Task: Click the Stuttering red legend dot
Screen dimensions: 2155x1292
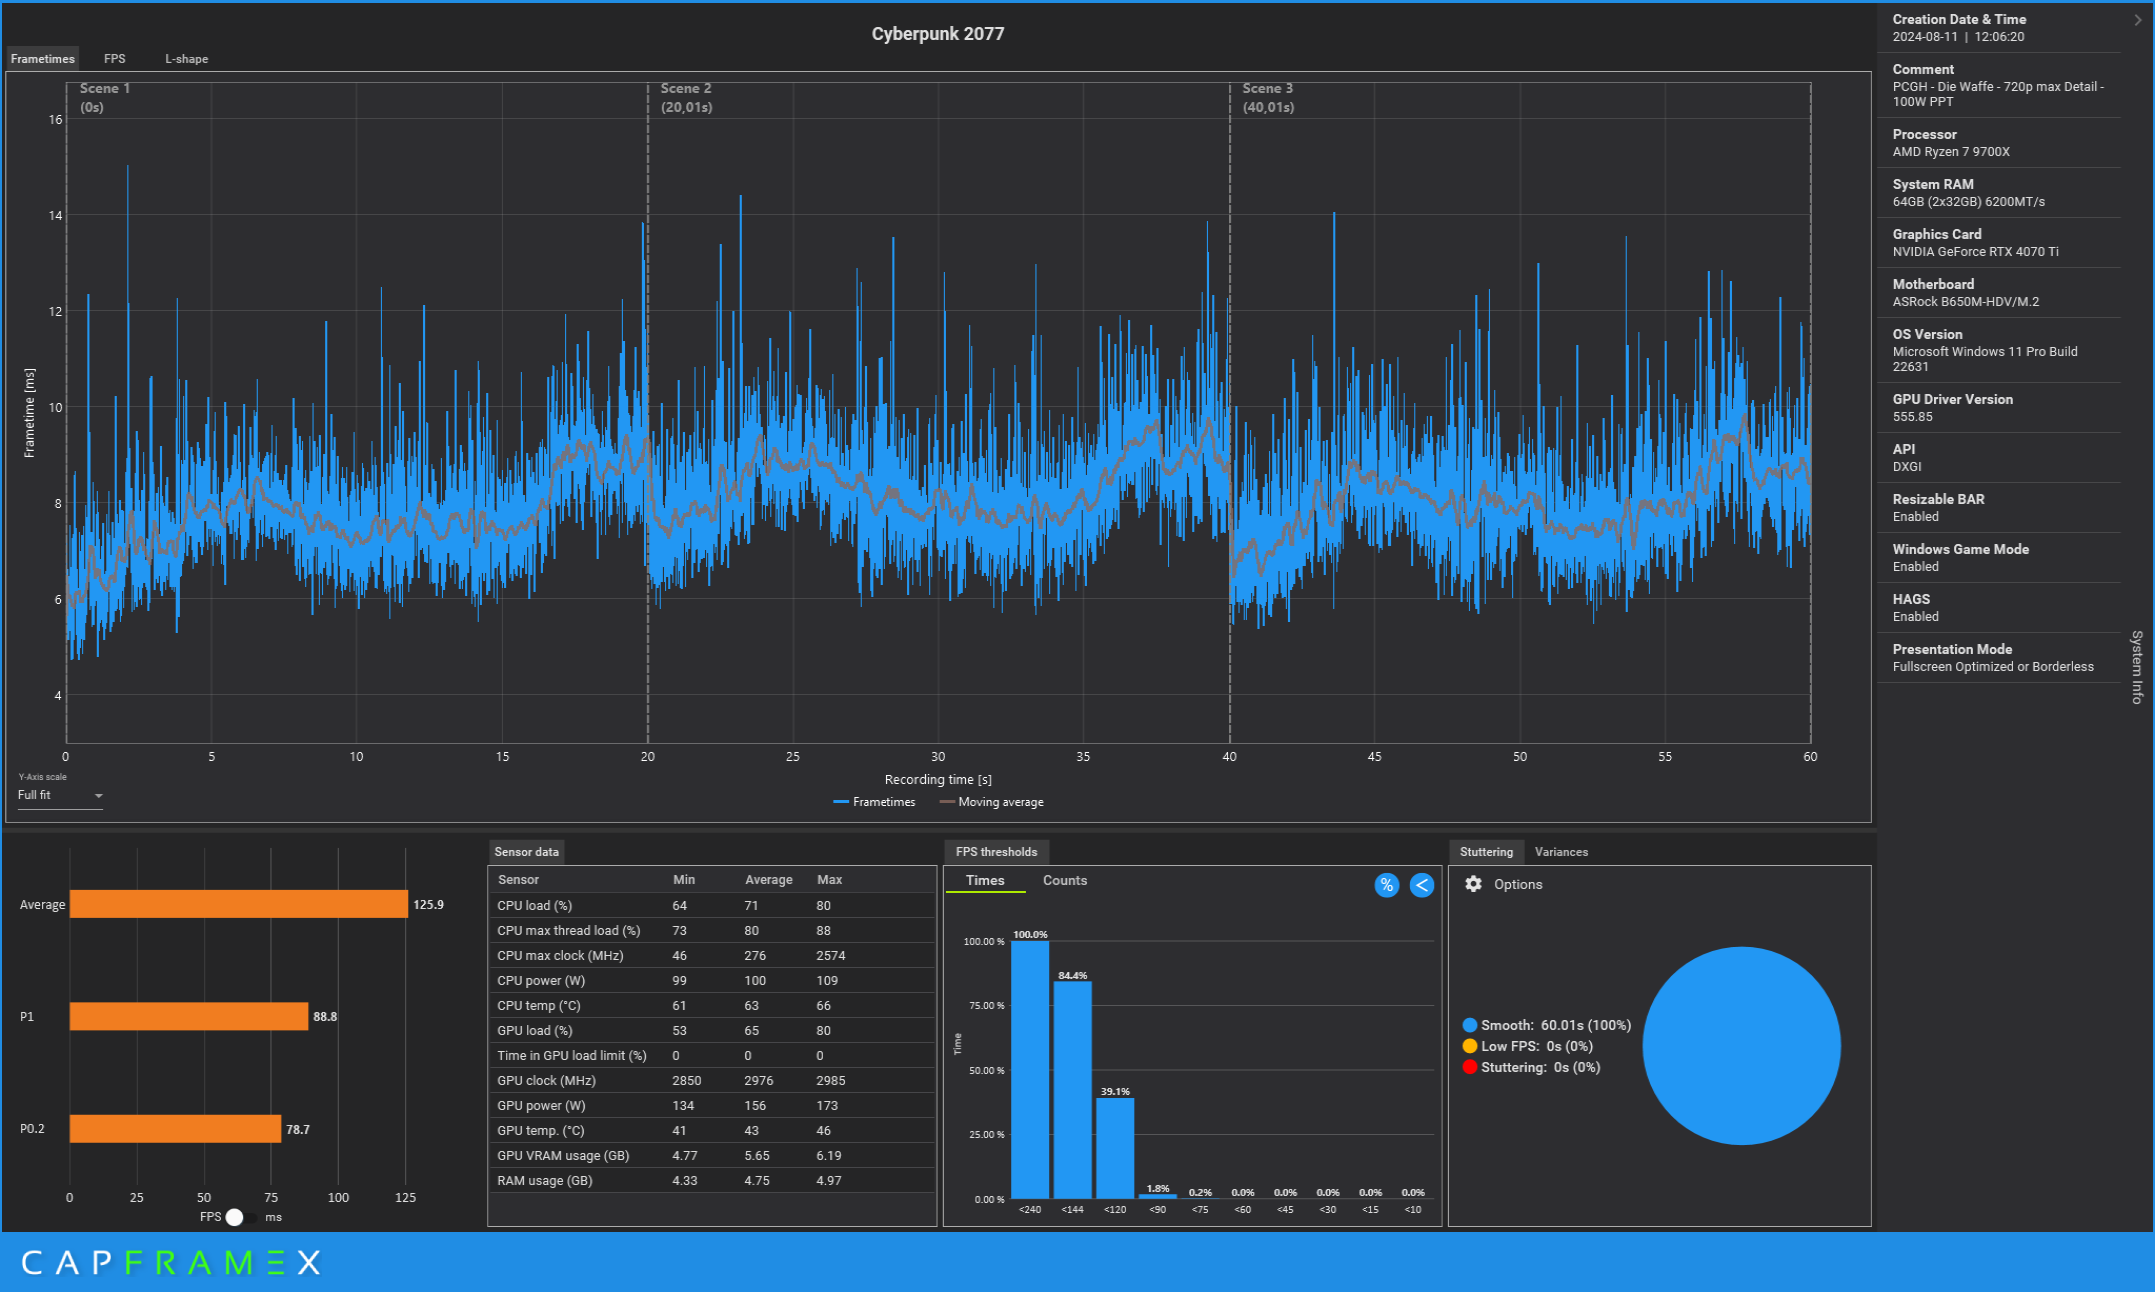Action: (1470, 1067)
